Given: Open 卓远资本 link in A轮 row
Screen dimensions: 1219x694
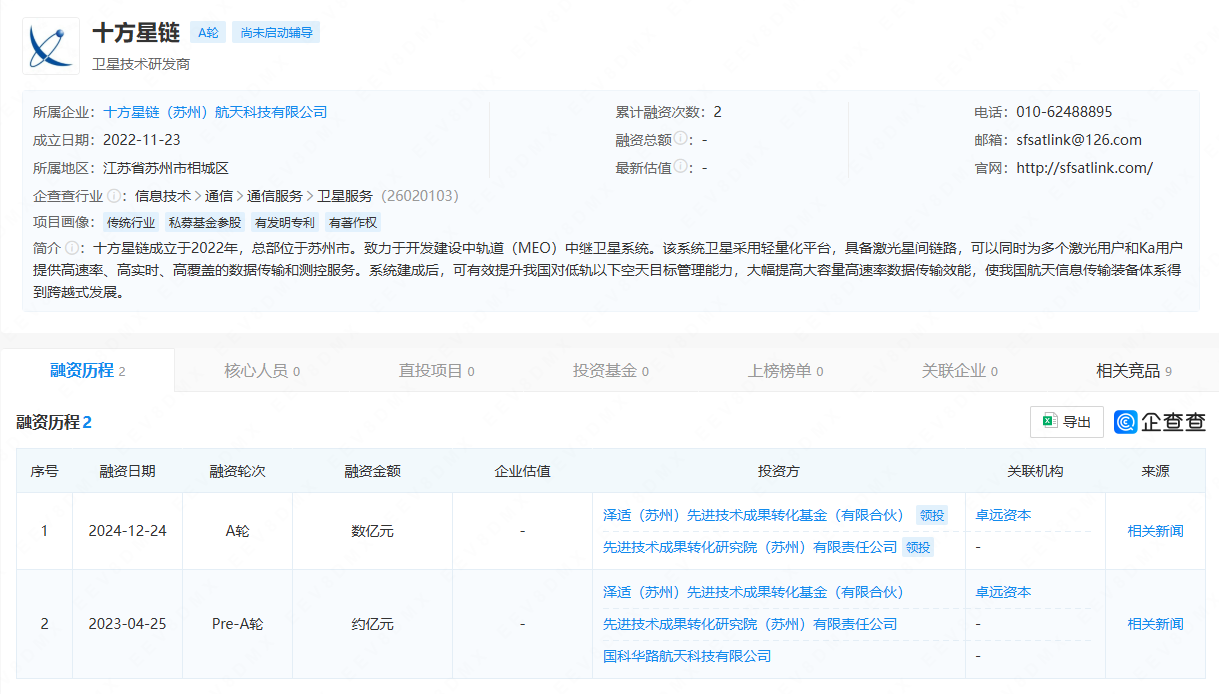Looking at the screenshot, I should pos(1003,515).
